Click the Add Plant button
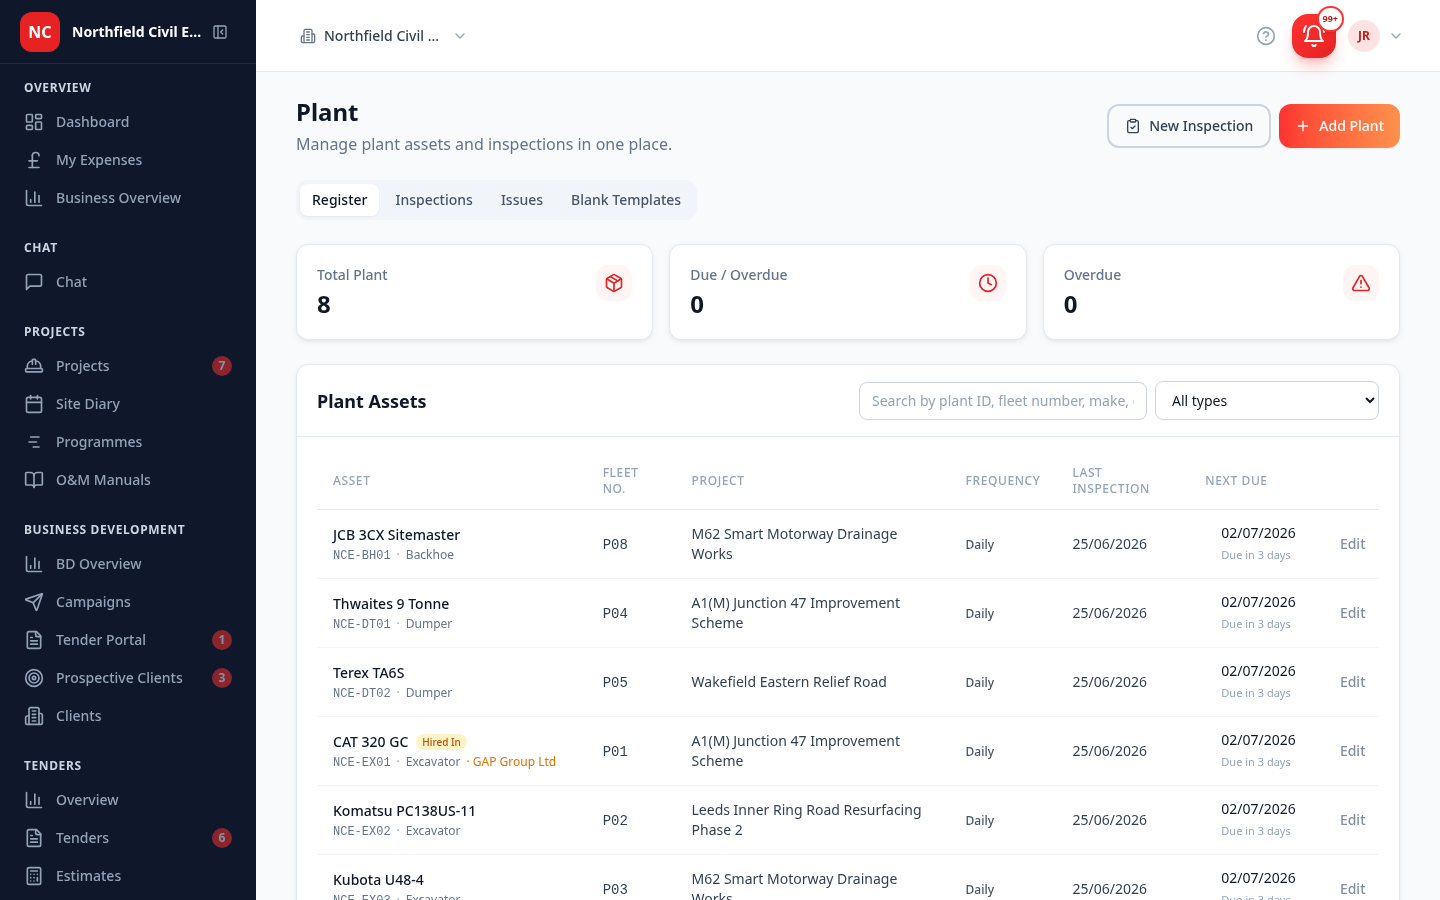Viewport: 1440px width, 900px height. [1339, 126]
